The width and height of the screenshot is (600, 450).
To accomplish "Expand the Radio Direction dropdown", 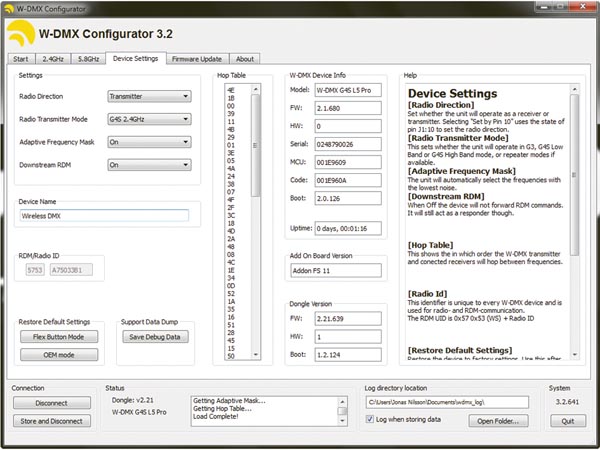I will click(149, 96).
